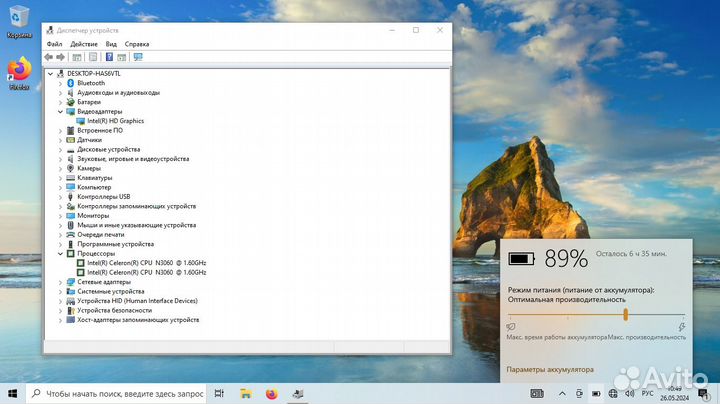Viewport: 720px width, 404px height.
Task: Click the blue Help icon in toolbar
Action: tap(108, 57)
